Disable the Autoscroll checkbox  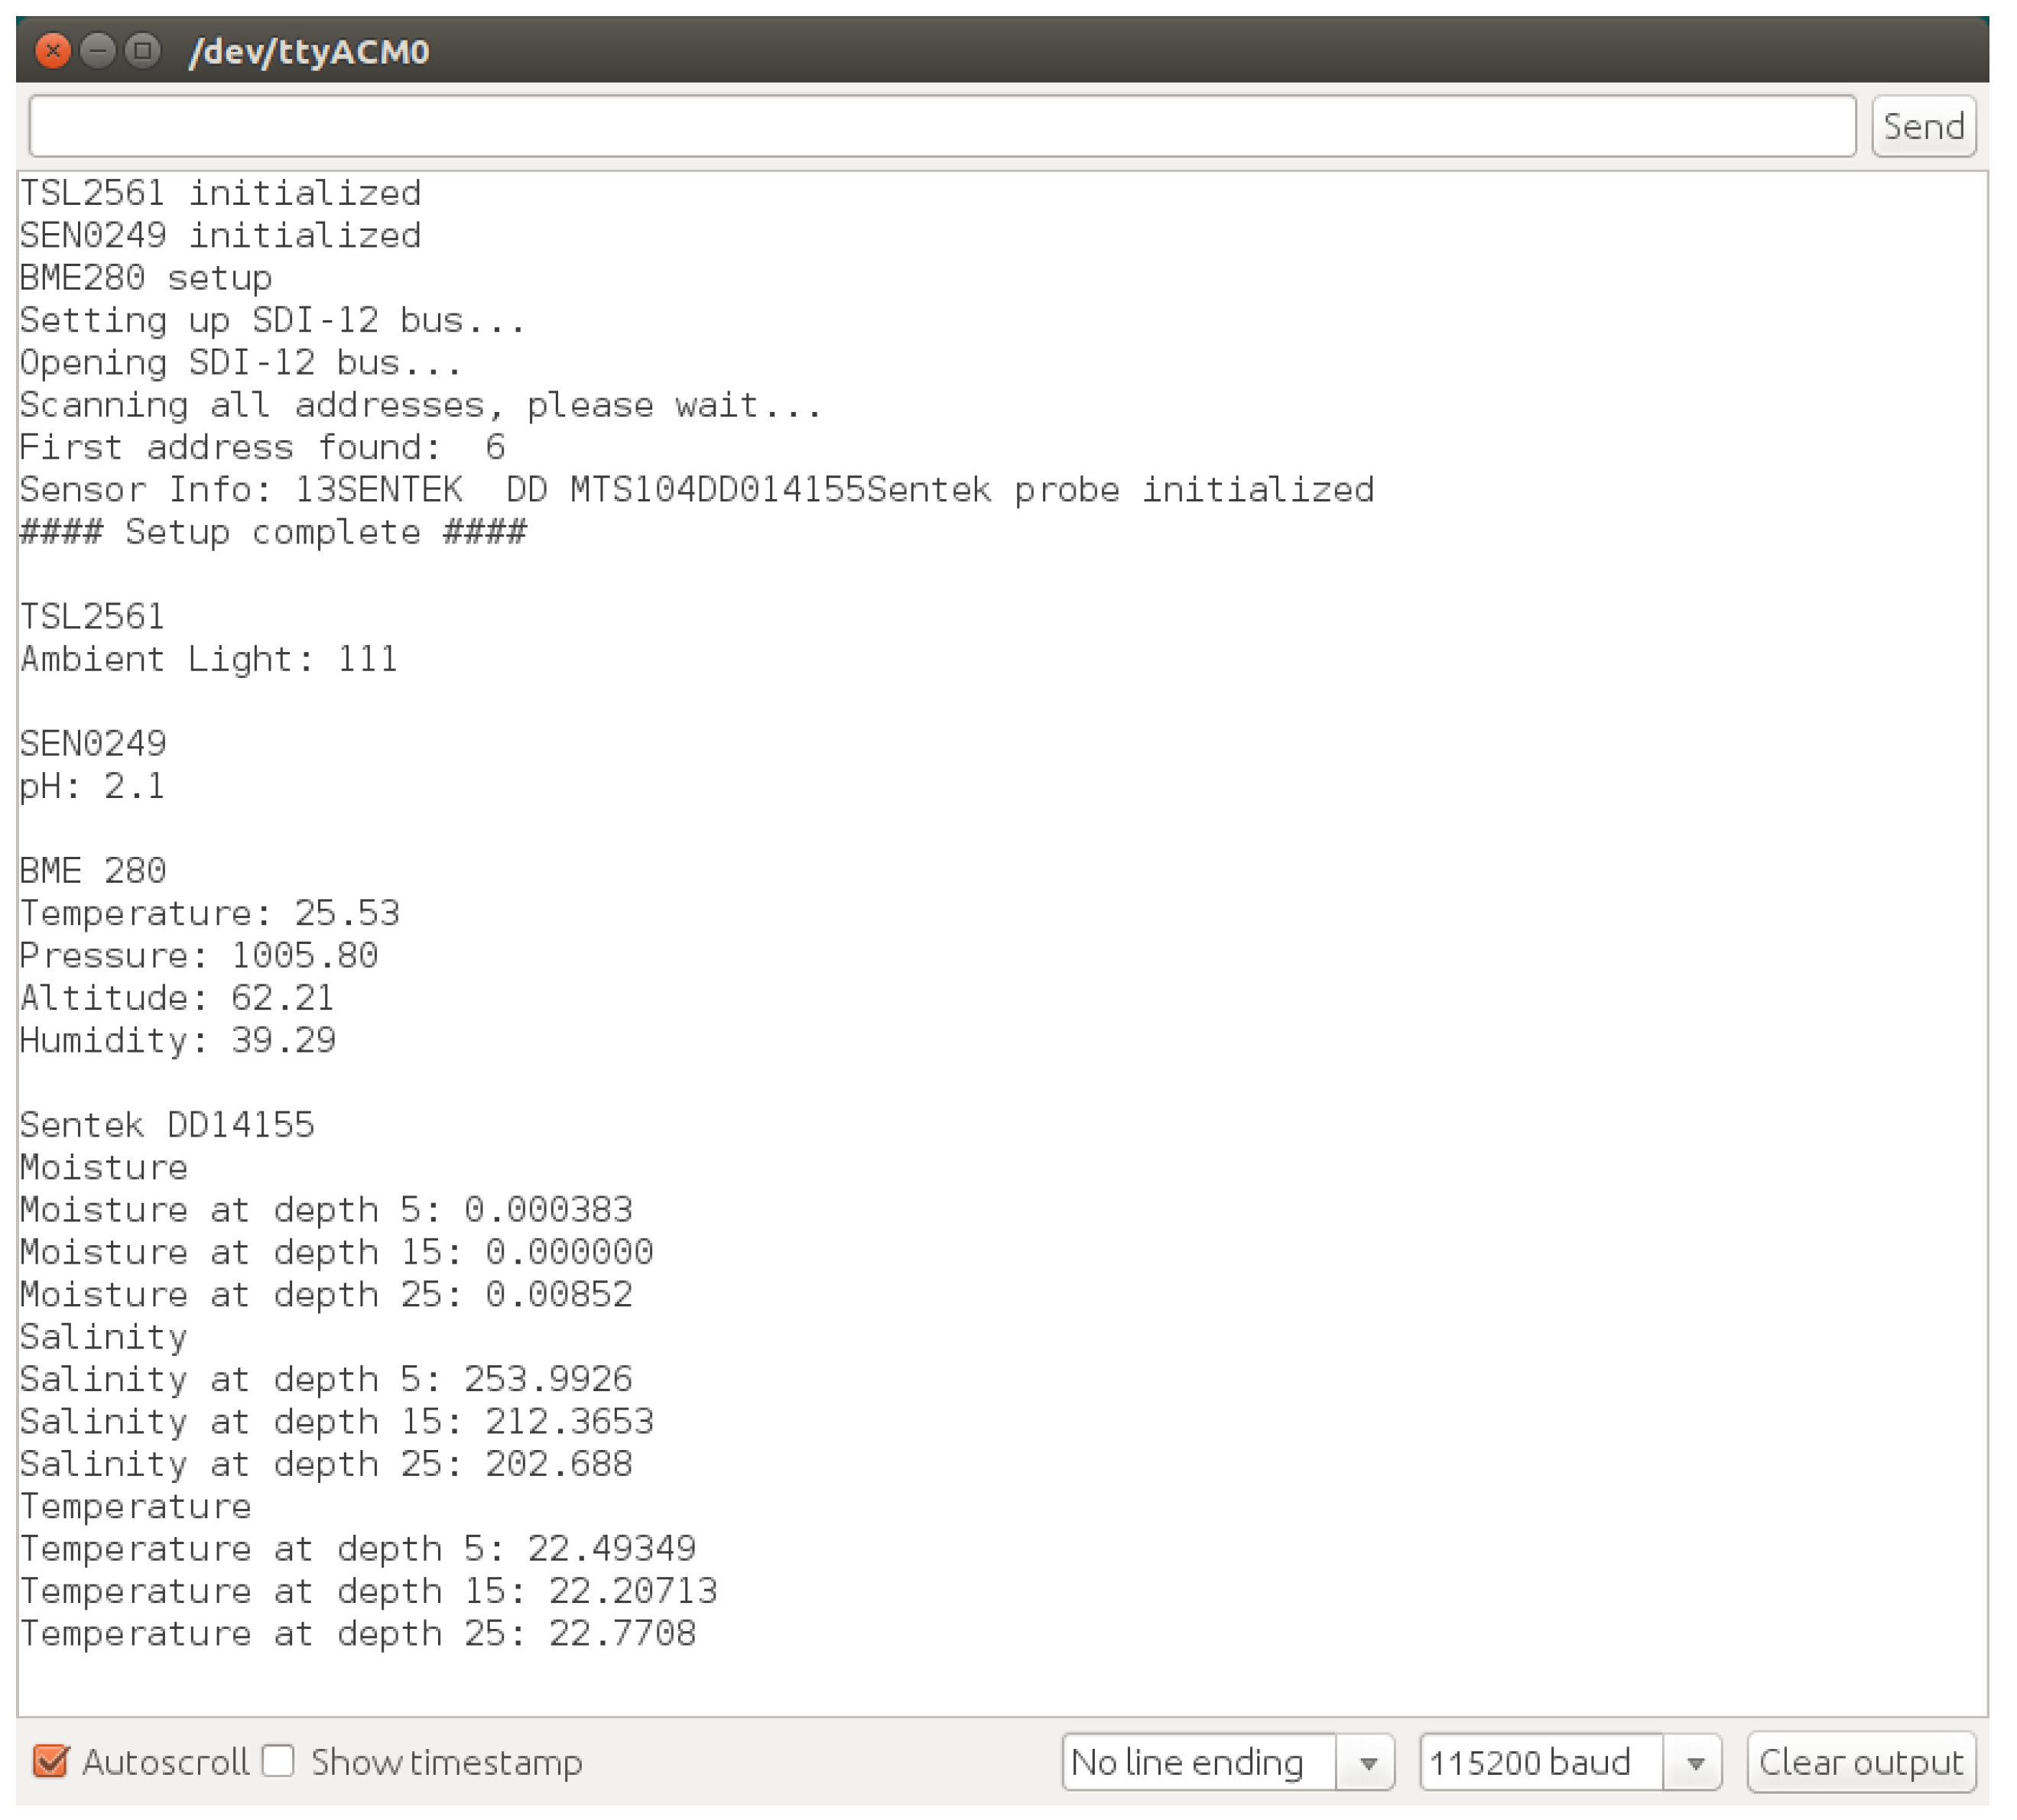pyautogui.click(x=51, y=1761)
